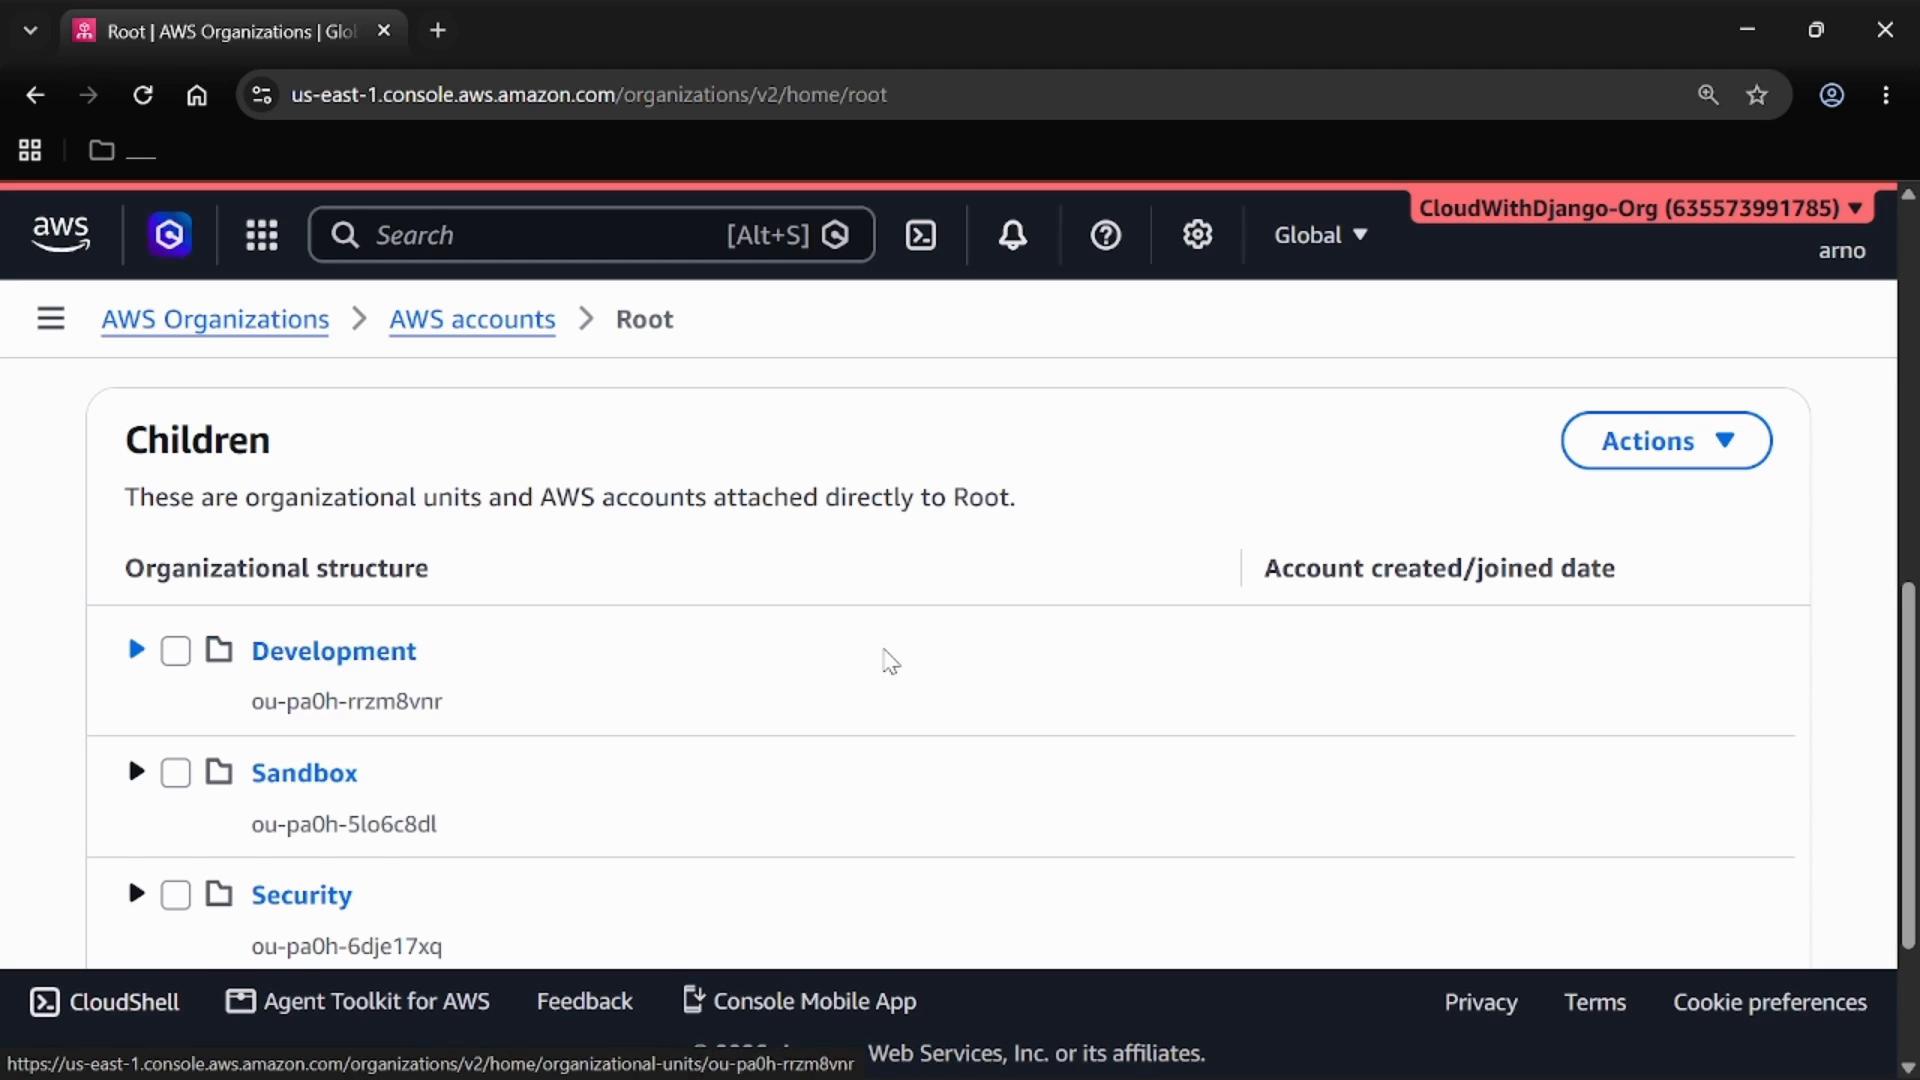Open the AWS services grid menu
The height and width of the screenshot is (1080, 1920).
click(x=262, y=235)
